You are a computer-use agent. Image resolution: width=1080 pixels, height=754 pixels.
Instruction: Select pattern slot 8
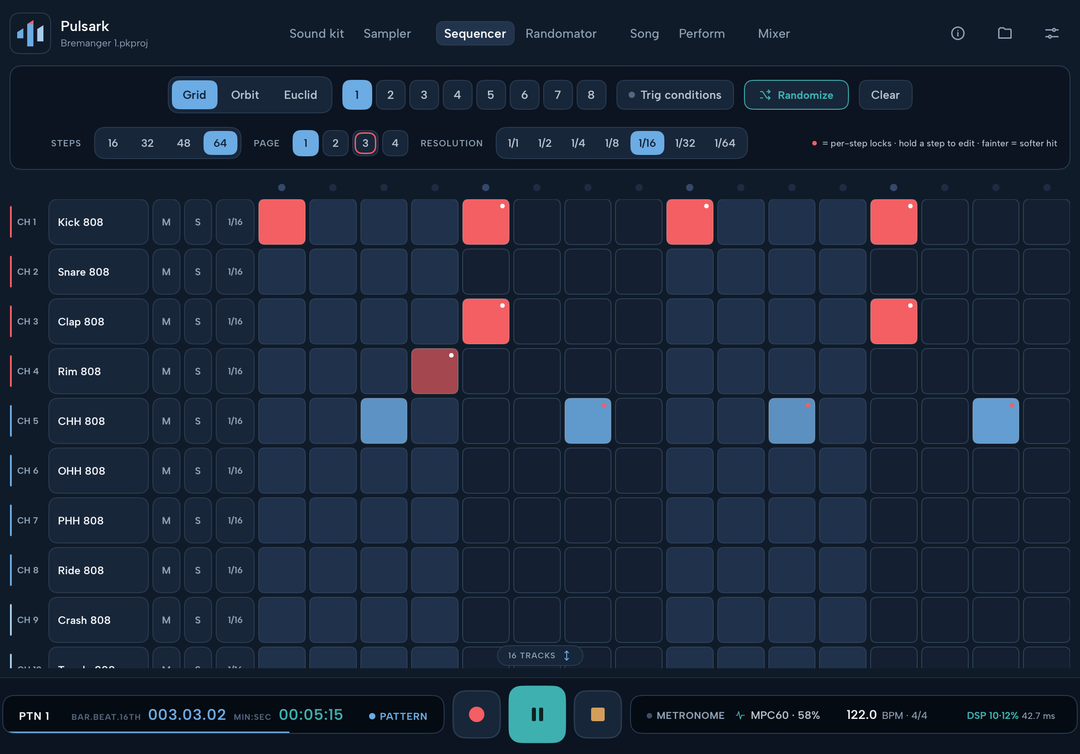point(591,95)
